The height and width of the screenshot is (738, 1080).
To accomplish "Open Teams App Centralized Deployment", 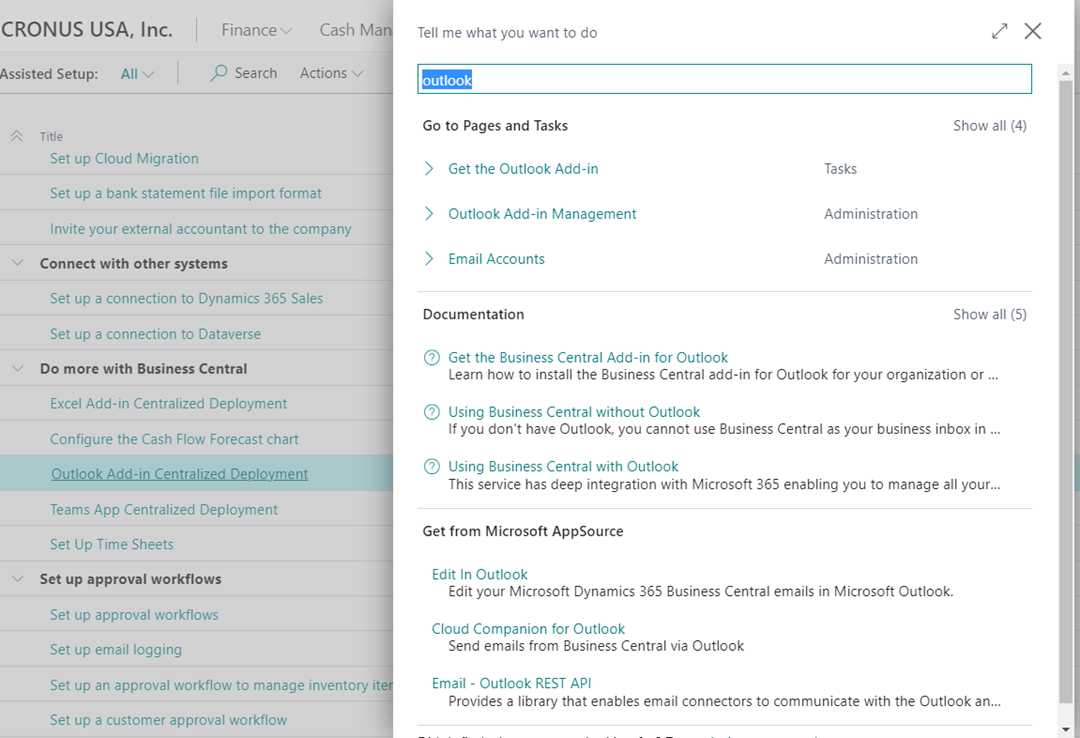I will coord(163,509).
